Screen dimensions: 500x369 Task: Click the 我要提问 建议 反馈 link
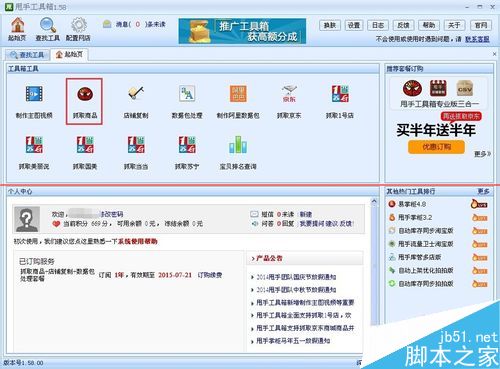coord(327,223)
